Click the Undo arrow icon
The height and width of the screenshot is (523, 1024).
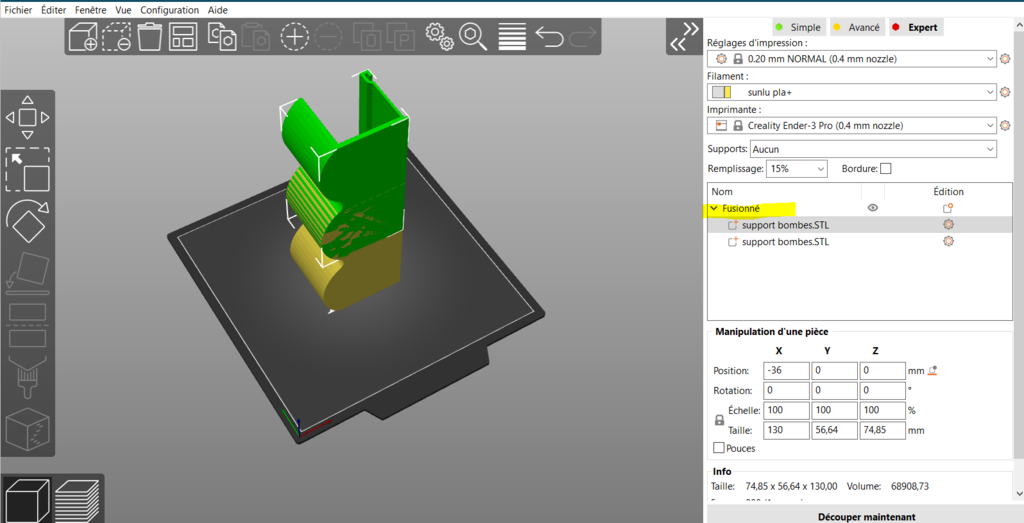(549, 37)
